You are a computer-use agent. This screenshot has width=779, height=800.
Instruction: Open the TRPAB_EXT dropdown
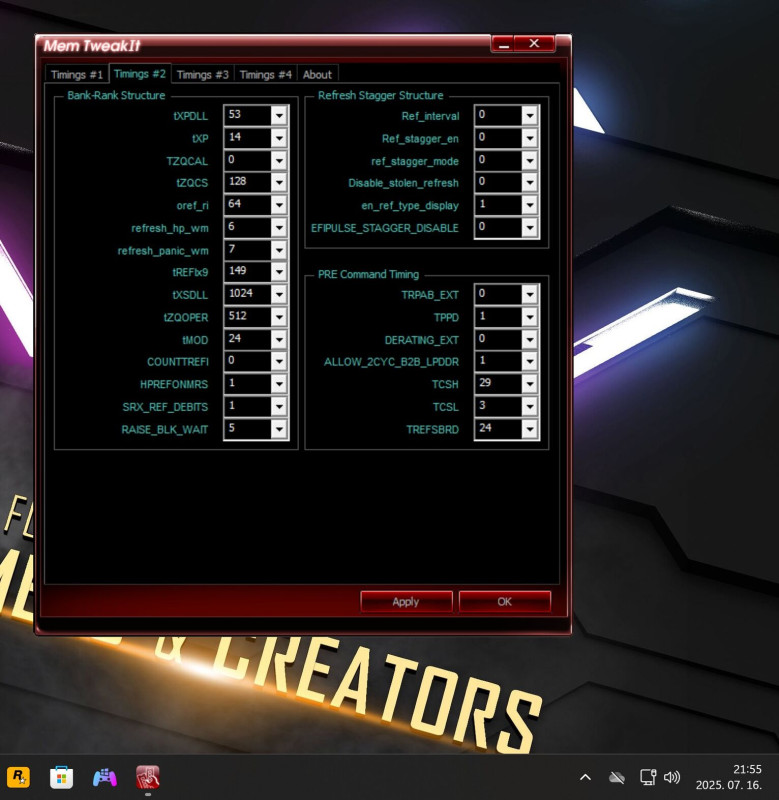coord(530,294)
